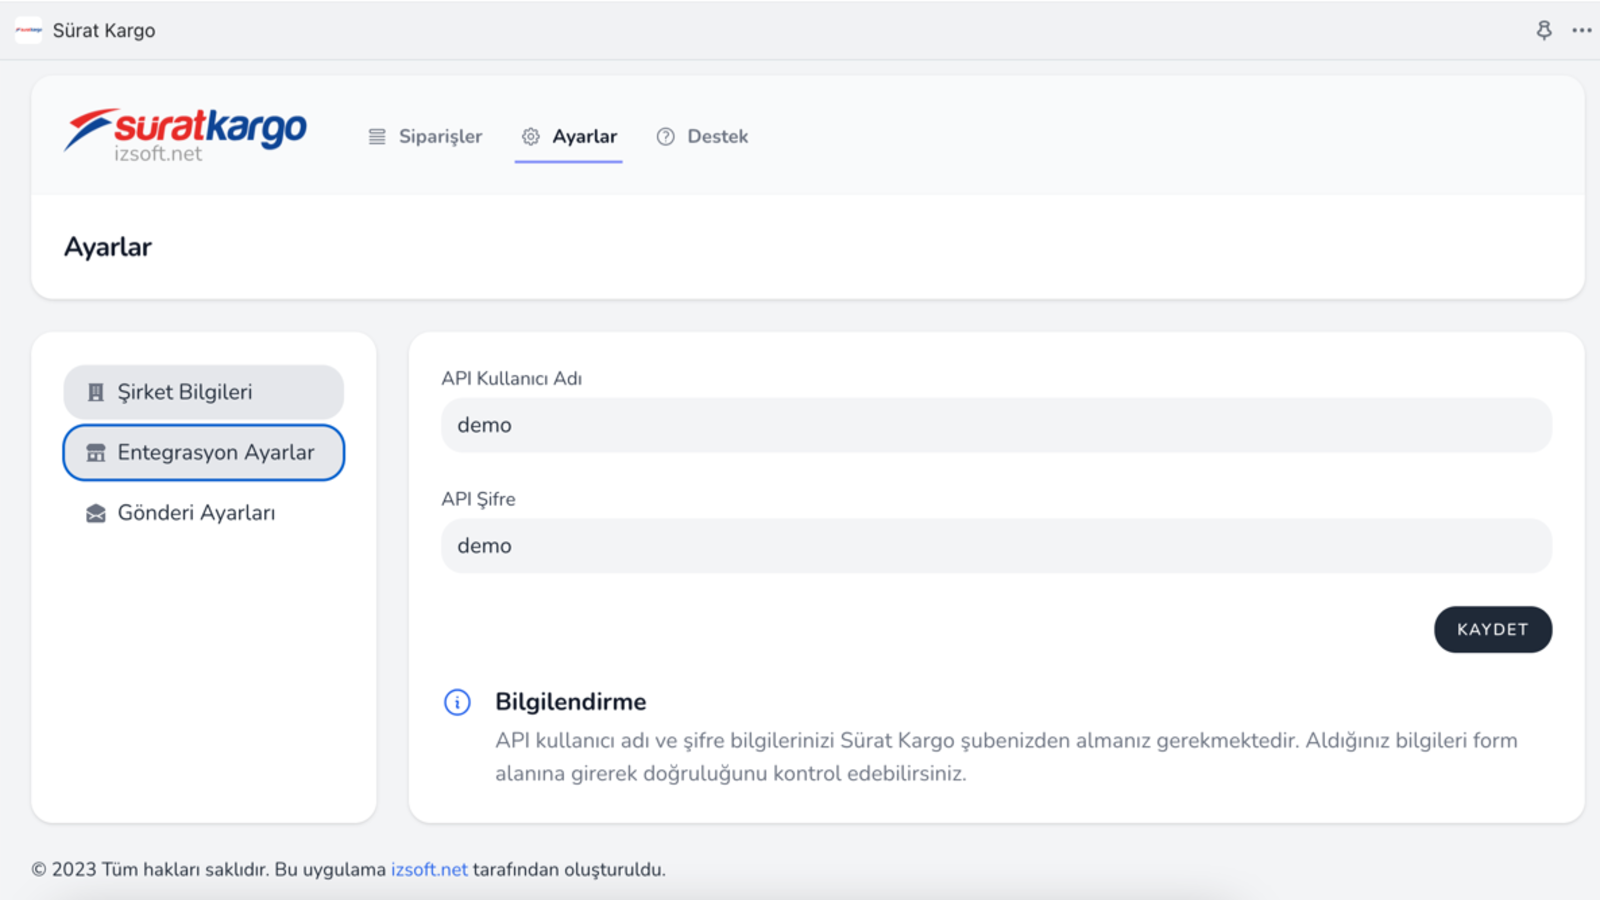Follow the izsoft.net link in the footer
1600x900 pixels.
tap(429, 869)
